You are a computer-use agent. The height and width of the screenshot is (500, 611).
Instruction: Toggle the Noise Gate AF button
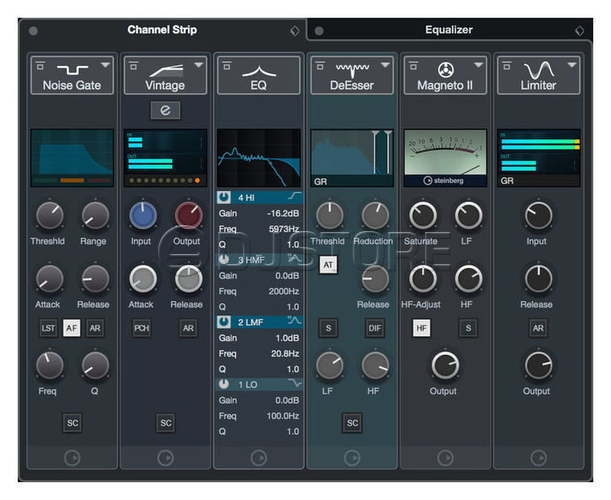point(72,328)
